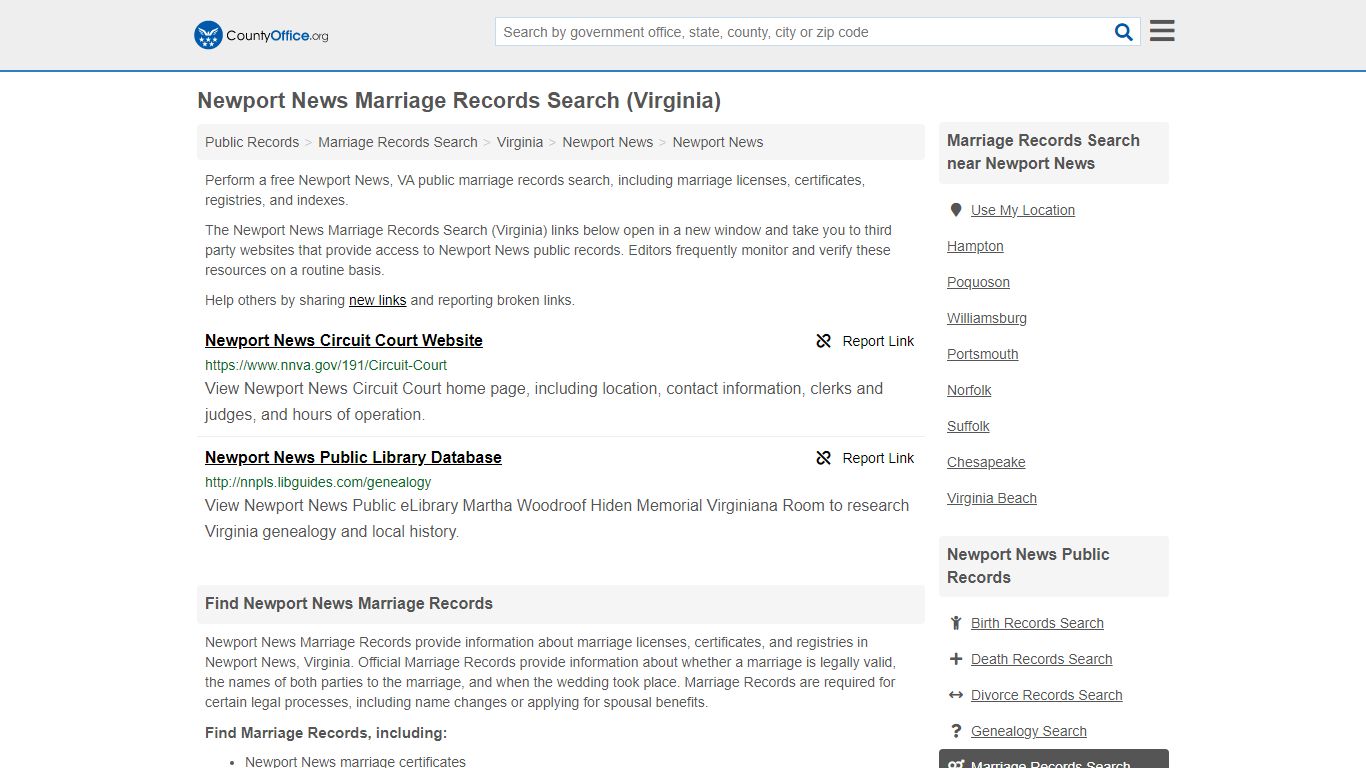Click 'Find Marriage Records, including:' subheading
Image resolution: width=1366 pixels, height=768 pixels.
tap(326, 733)
